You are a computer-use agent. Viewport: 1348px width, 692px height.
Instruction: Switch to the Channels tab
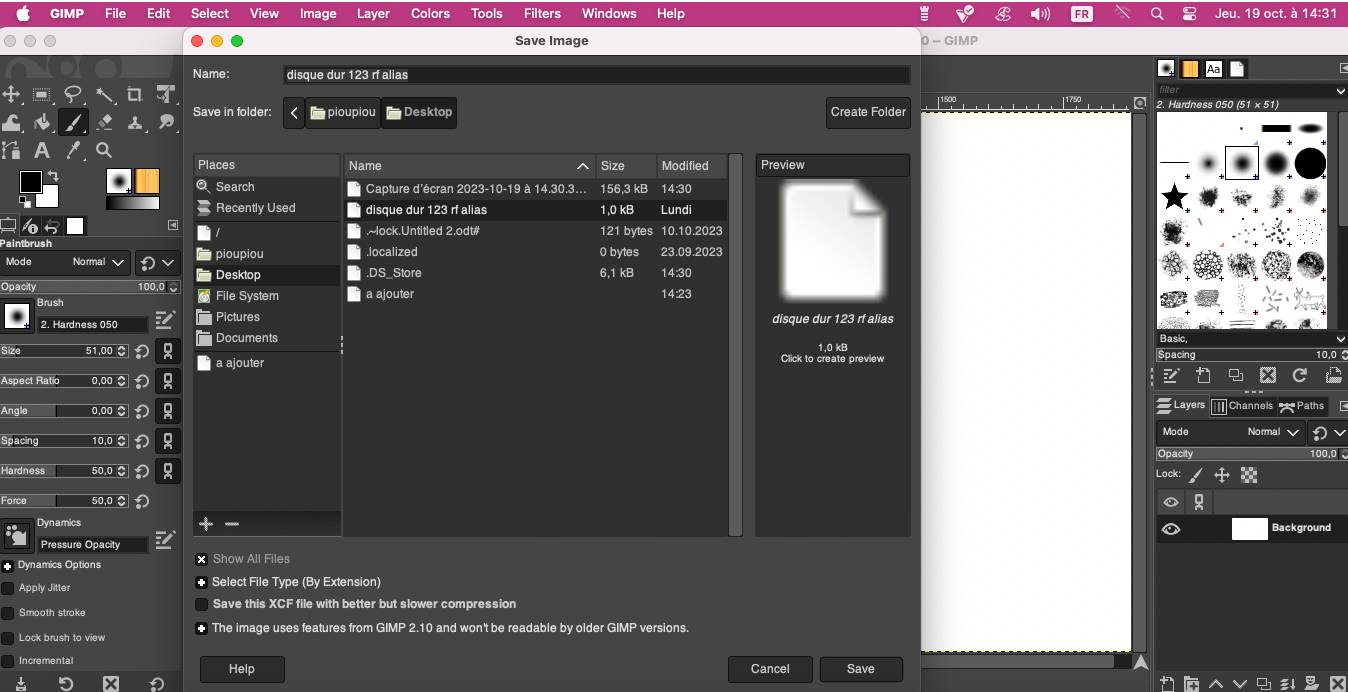pos(1241,406)
